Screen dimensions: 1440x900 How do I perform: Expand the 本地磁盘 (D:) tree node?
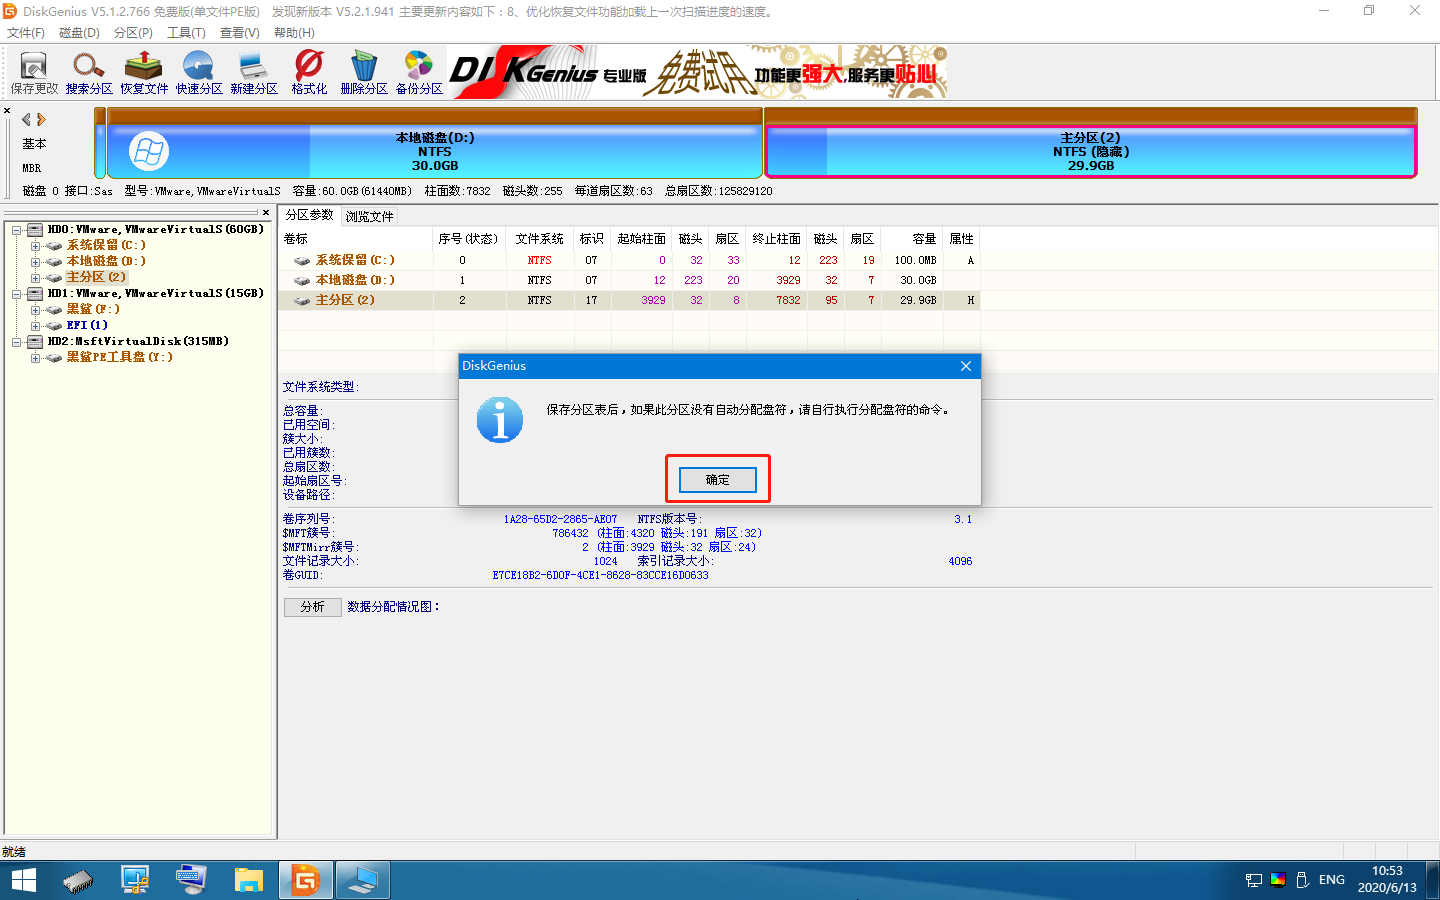35,262
